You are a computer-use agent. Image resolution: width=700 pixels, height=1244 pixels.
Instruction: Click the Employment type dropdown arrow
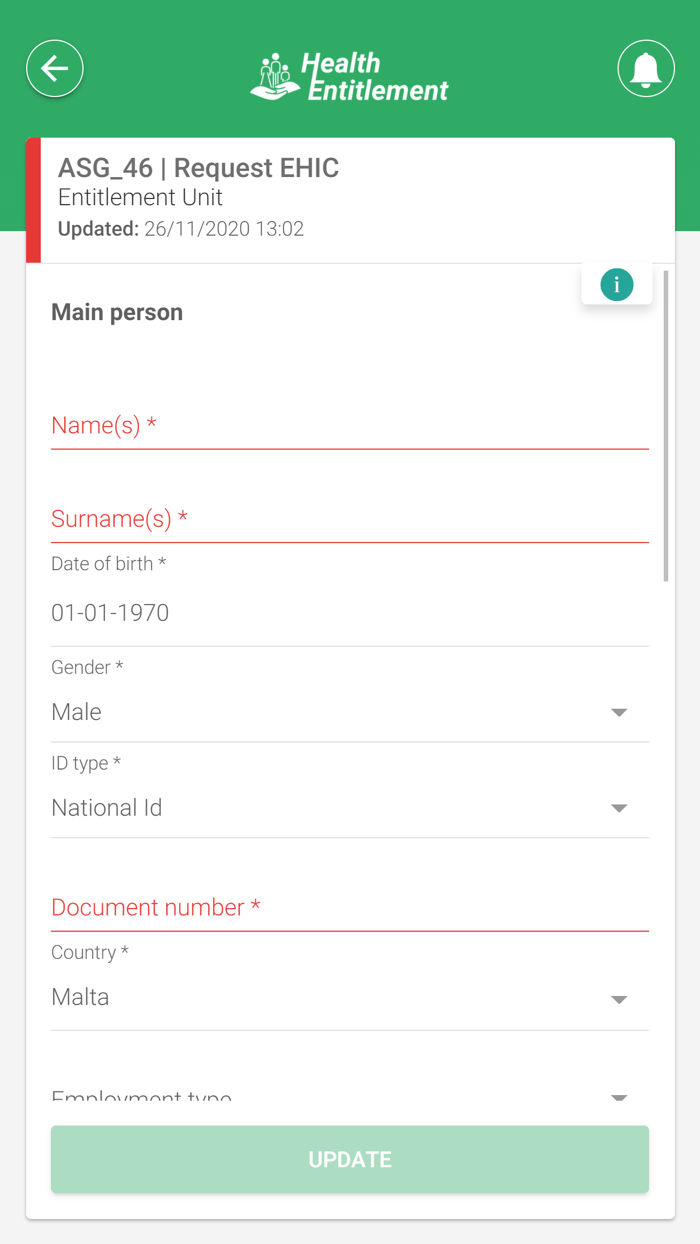619,1097
